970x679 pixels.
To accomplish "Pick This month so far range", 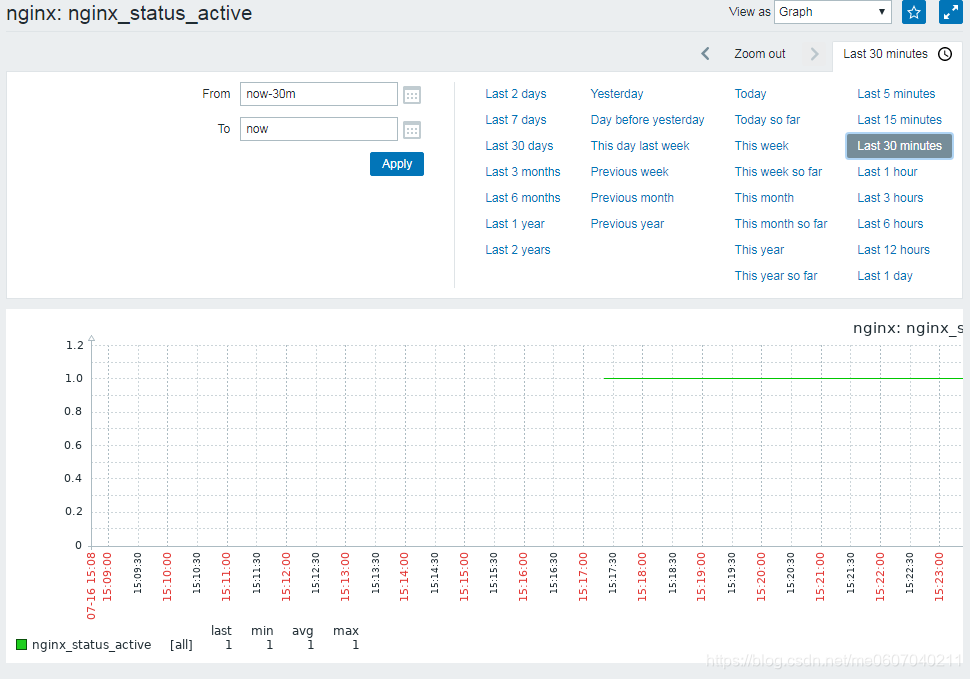I will tap(781, 224).
